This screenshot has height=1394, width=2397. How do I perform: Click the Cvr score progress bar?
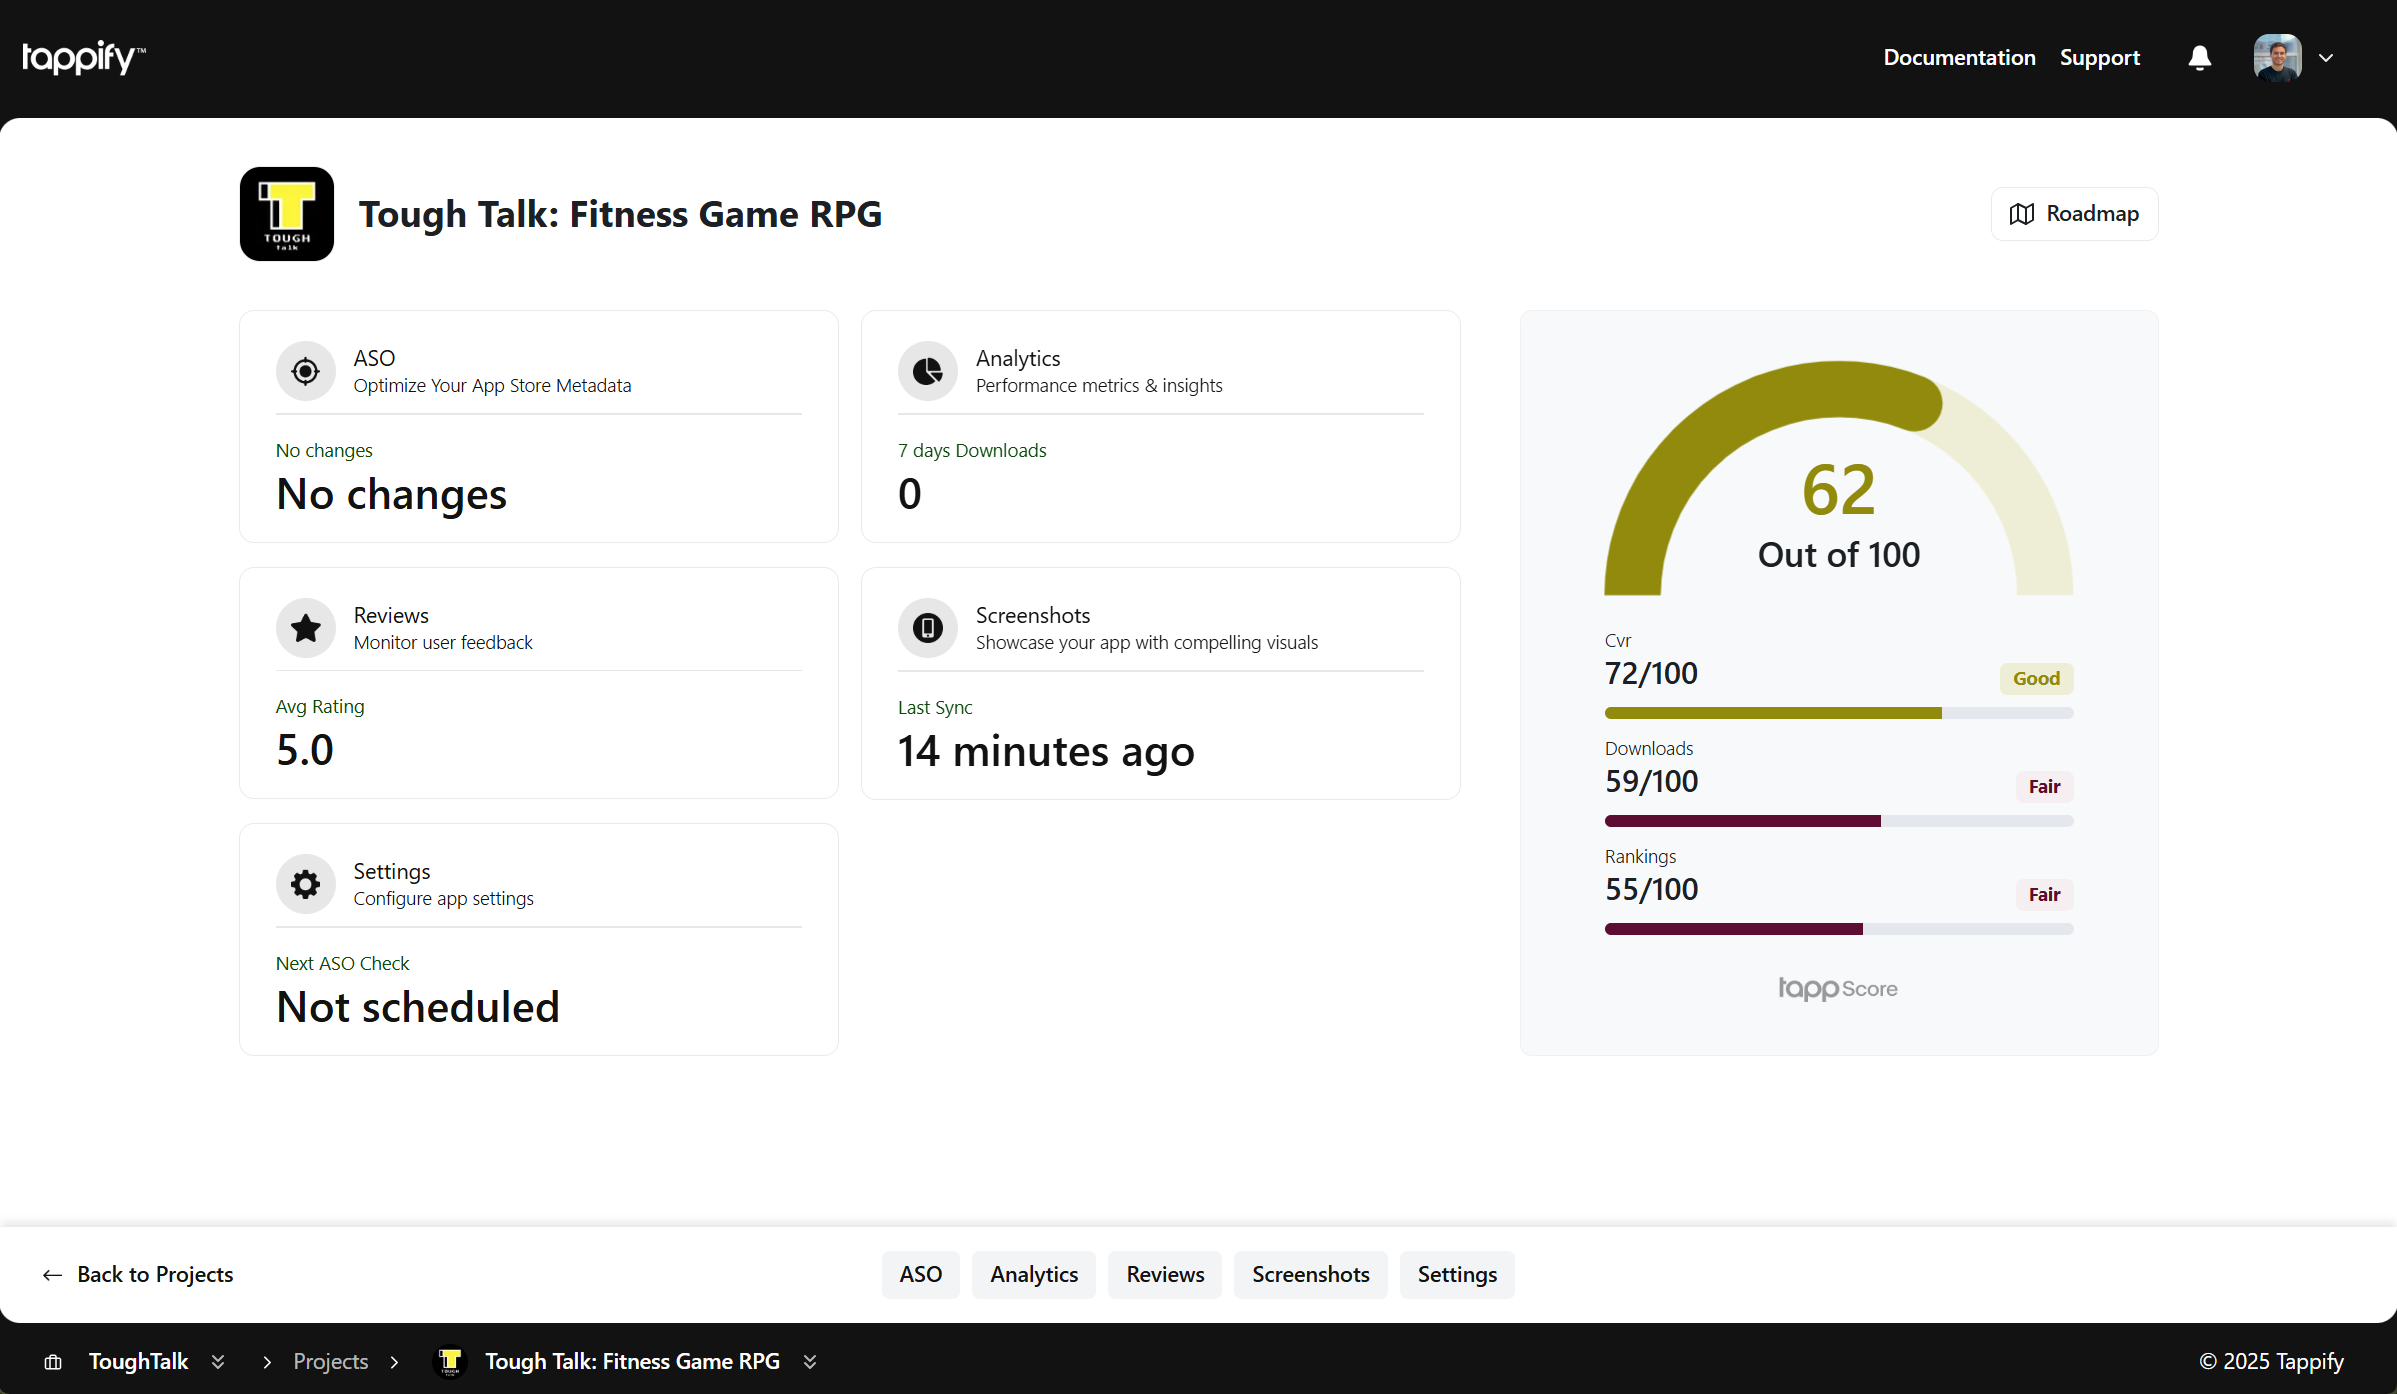point(1838,713)
